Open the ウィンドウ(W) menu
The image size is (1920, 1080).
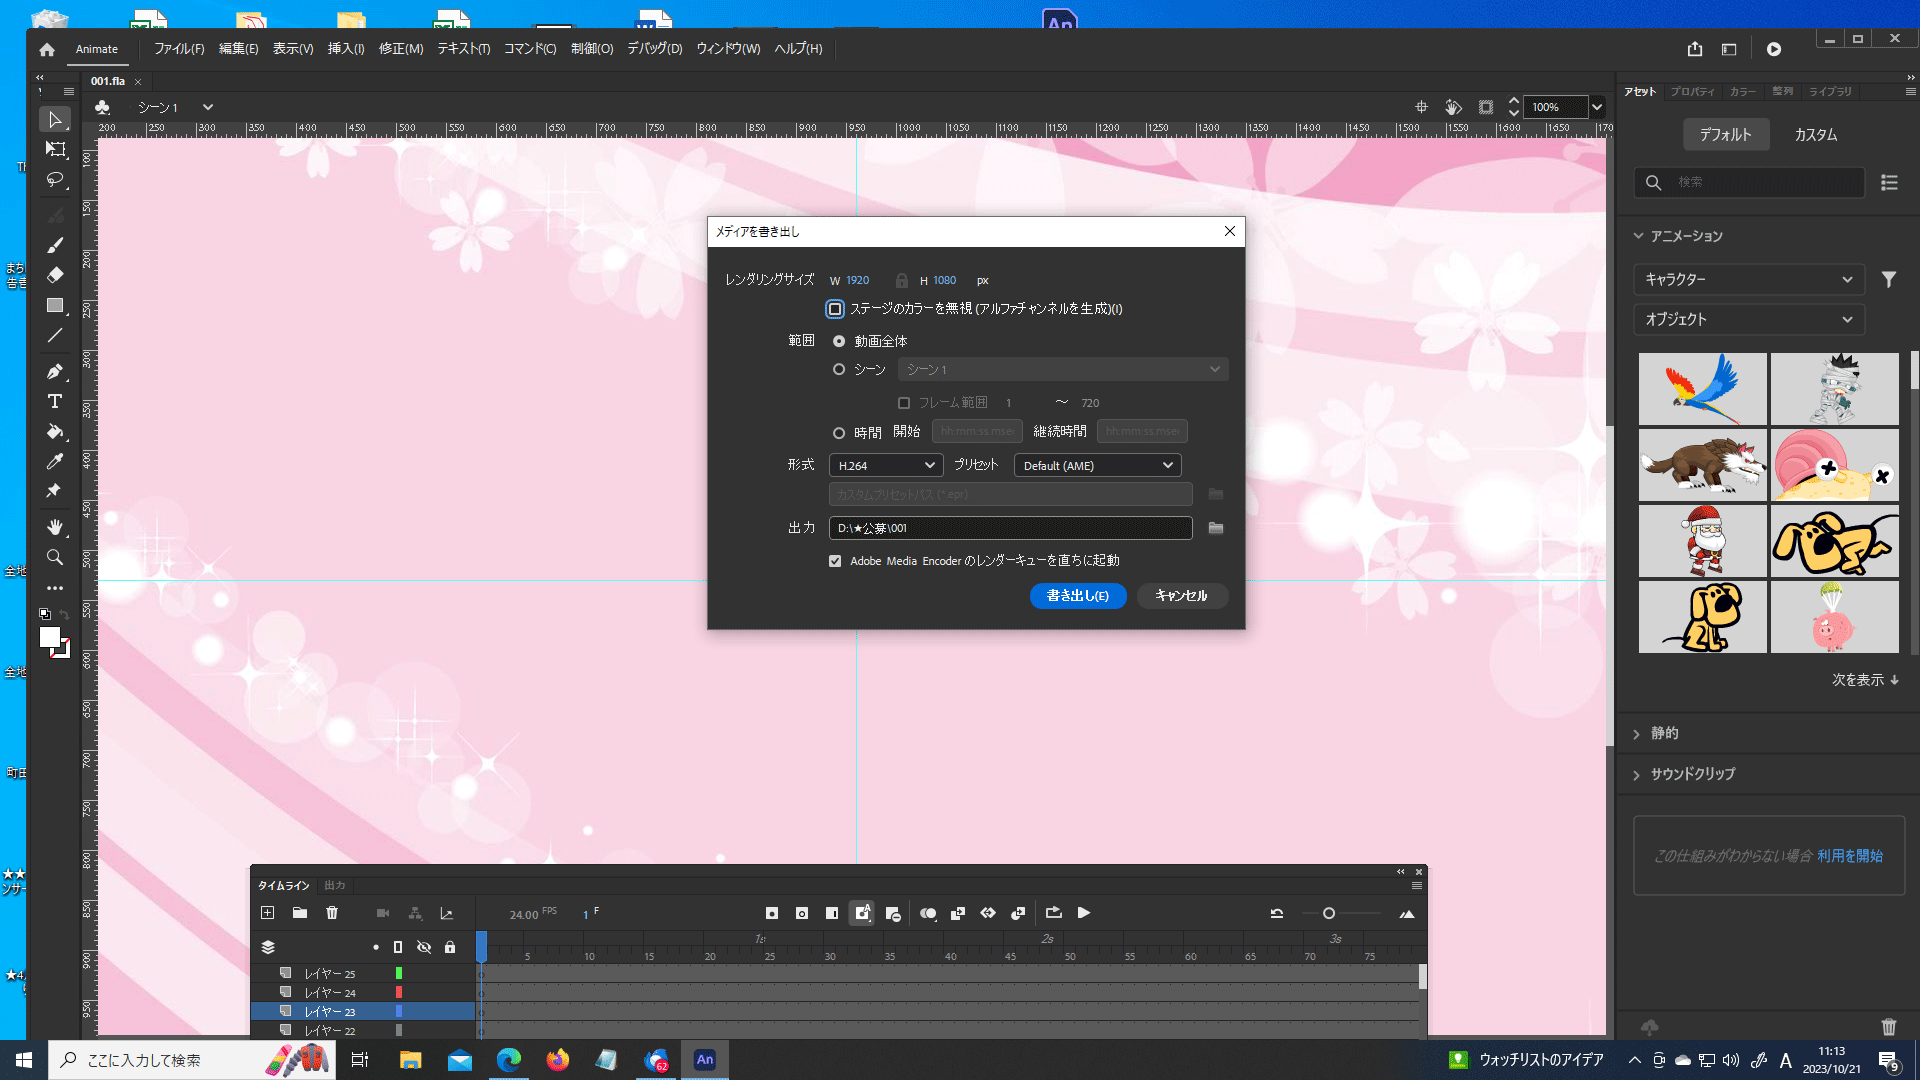727,48
